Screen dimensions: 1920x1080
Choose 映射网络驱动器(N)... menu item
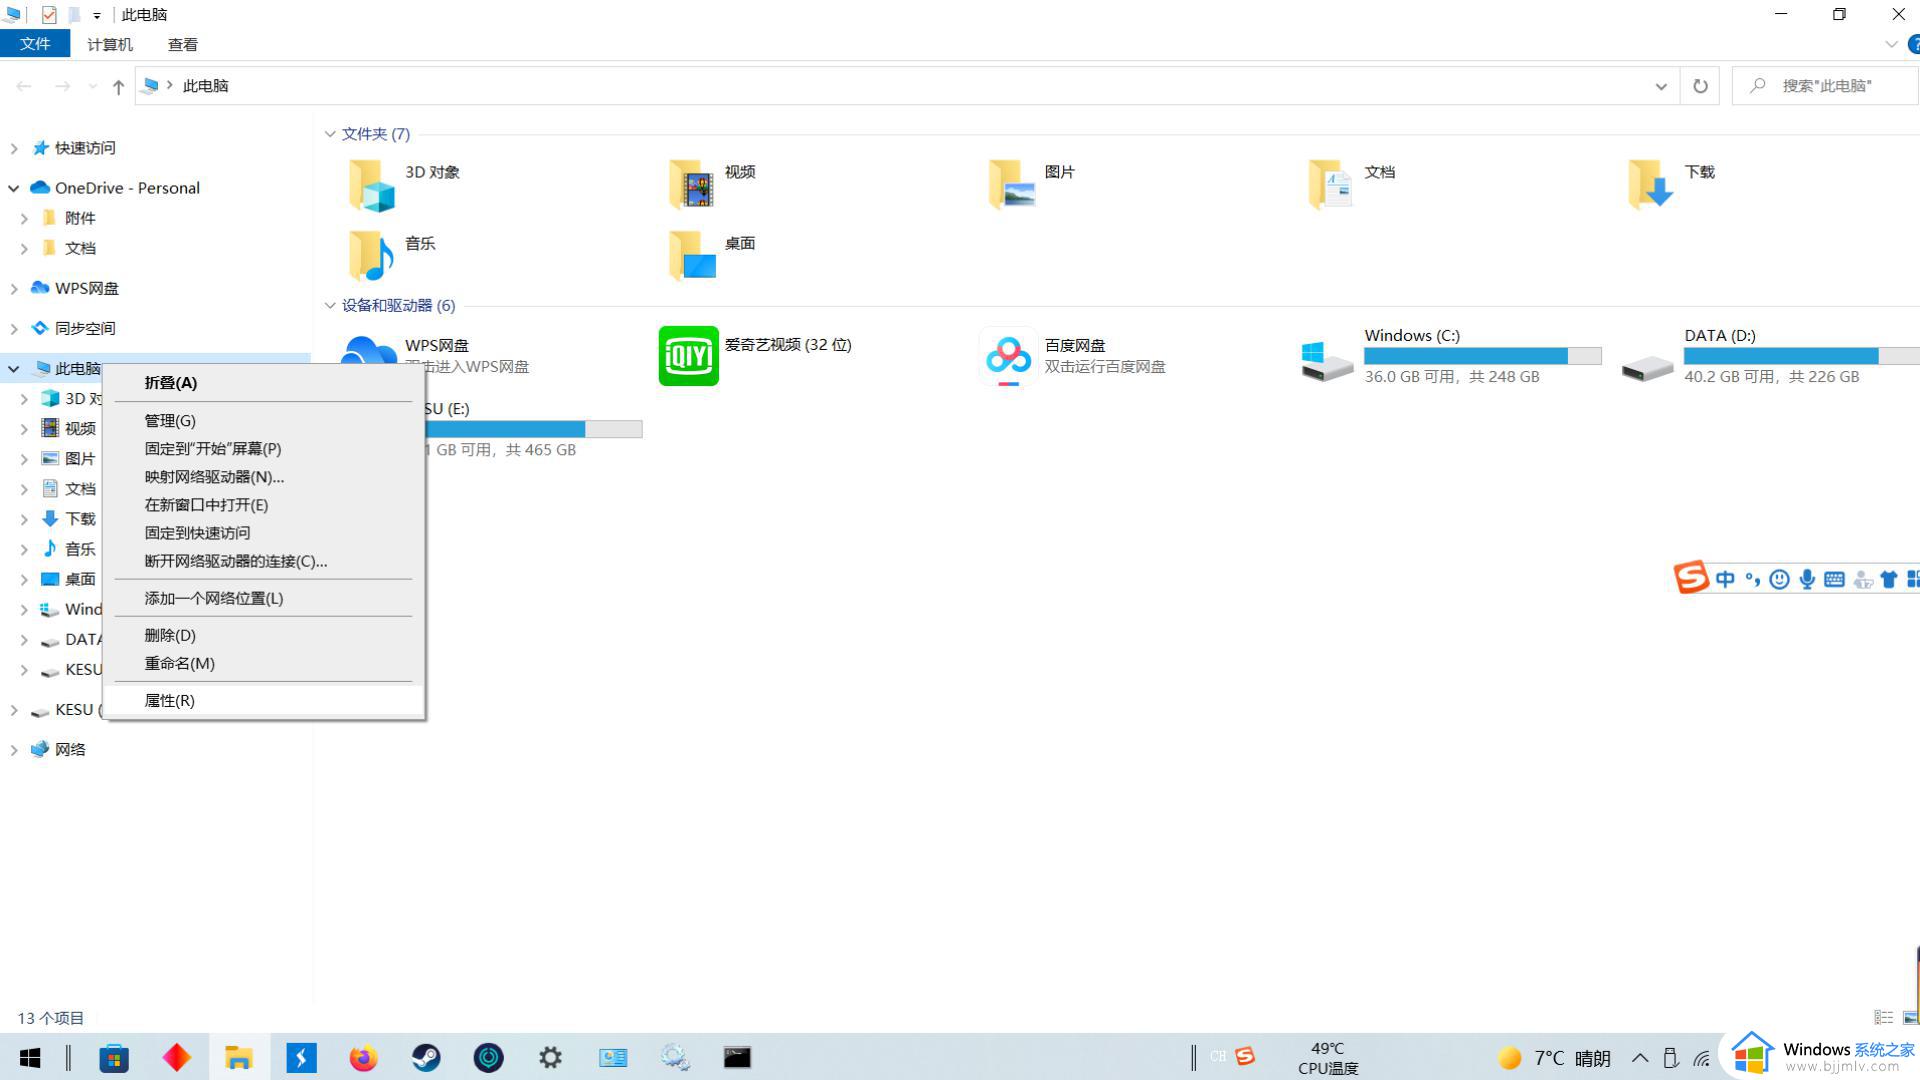tap(264, 477)
